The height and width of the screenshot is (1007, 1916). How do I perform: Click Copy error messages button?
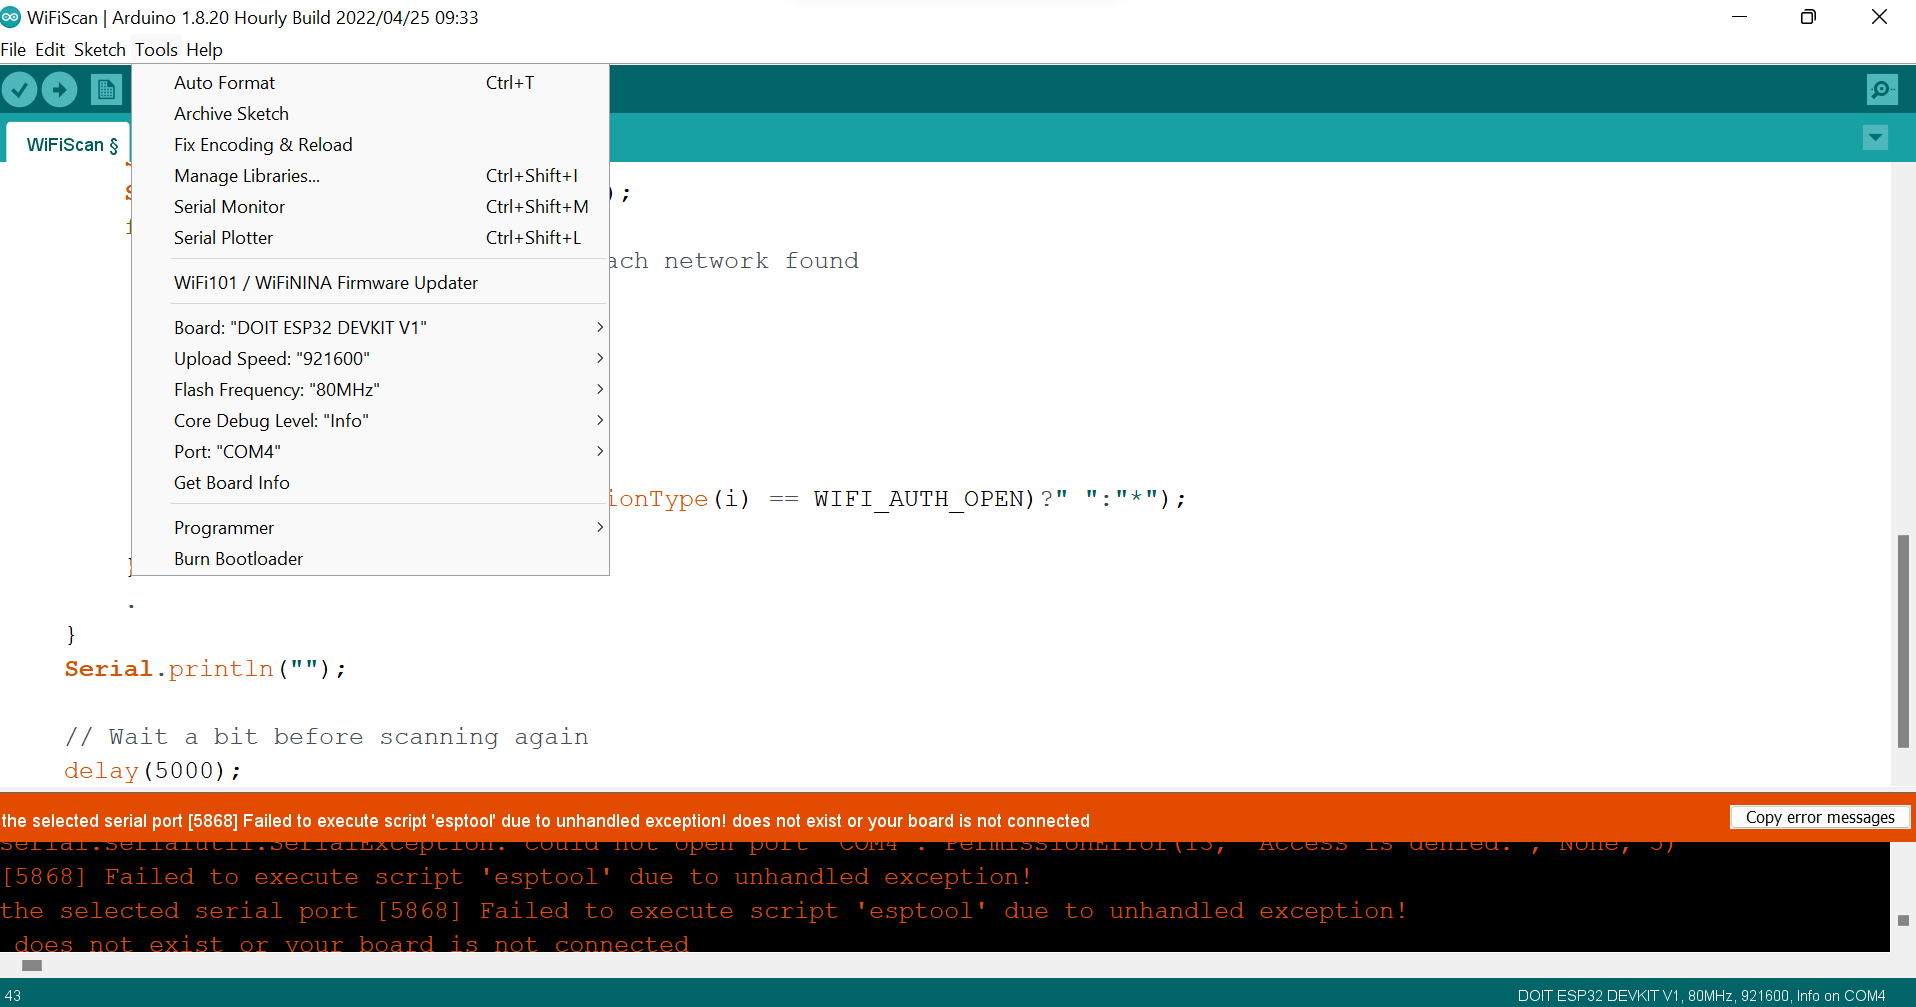[1819, 817]
